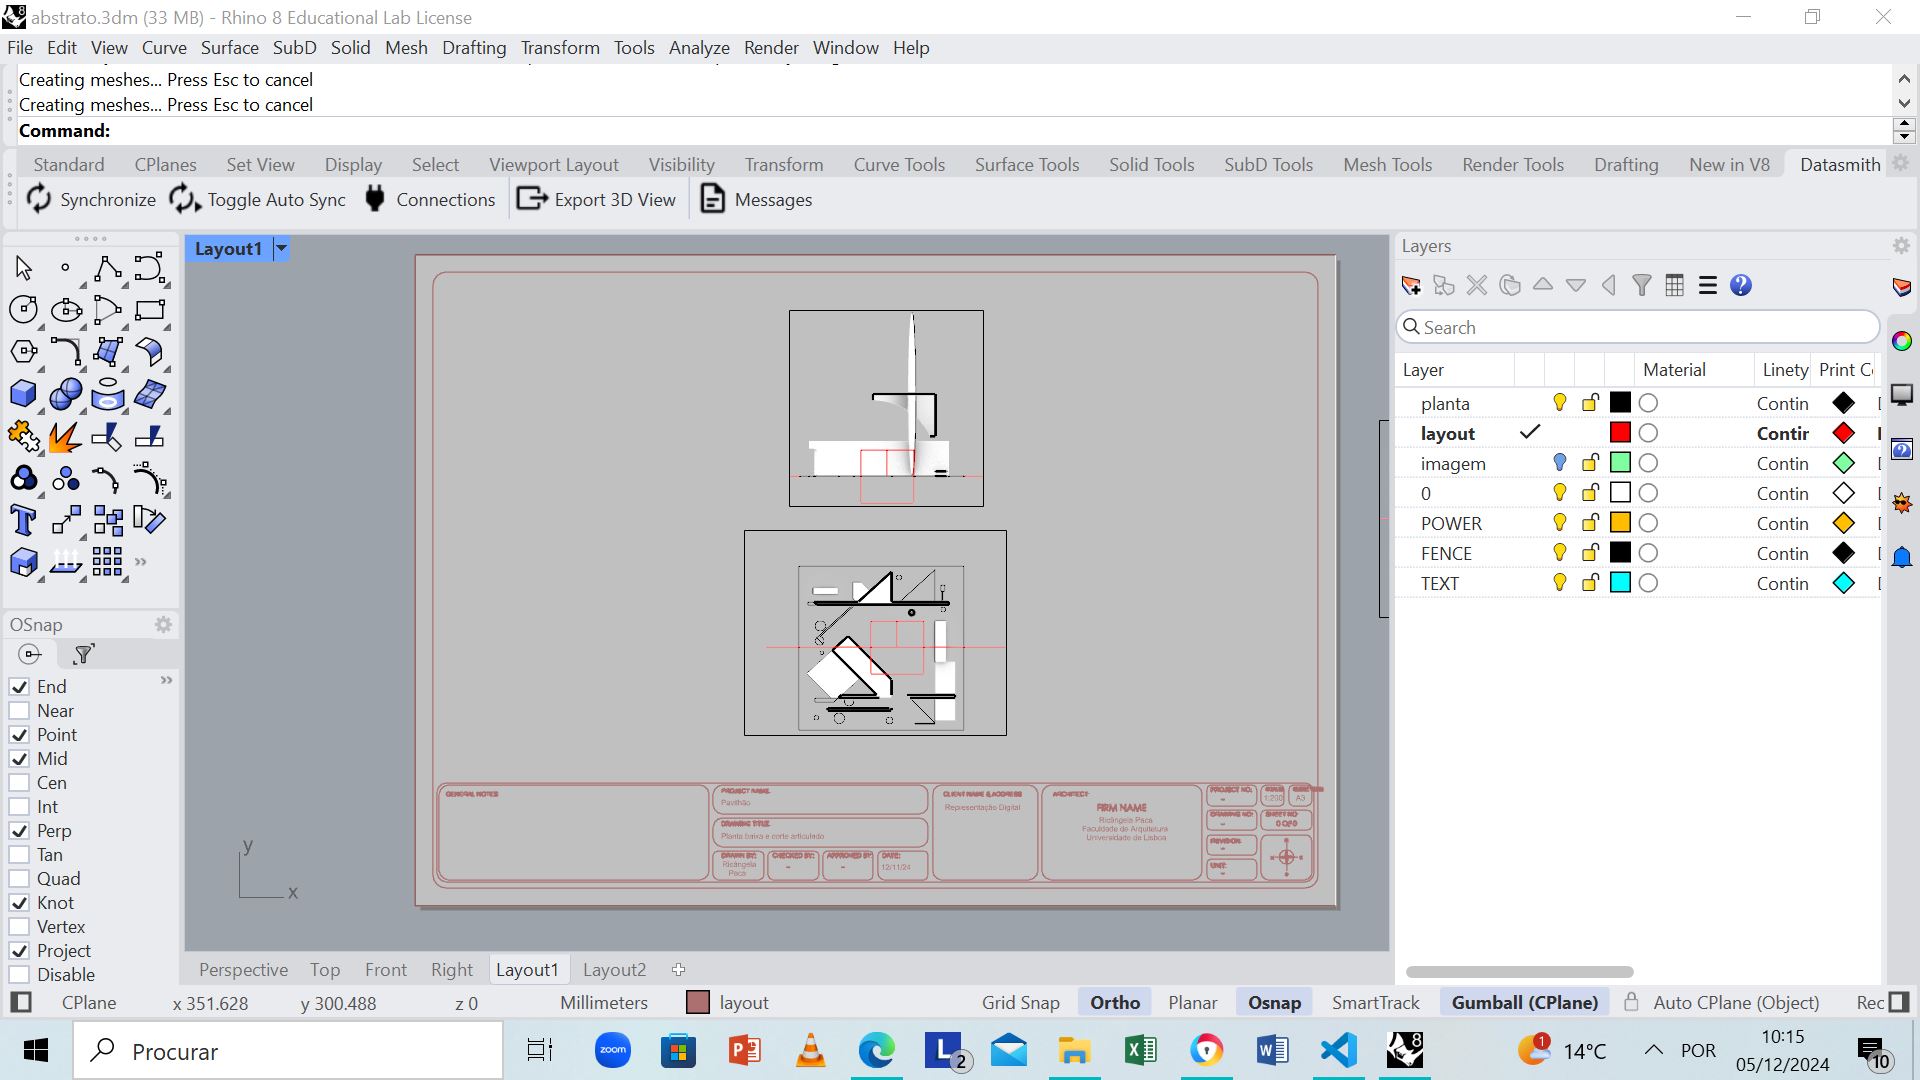1920x1080 pixels.
Task: Click the OSnap filter funnel icon
Action: click(84, 654)
